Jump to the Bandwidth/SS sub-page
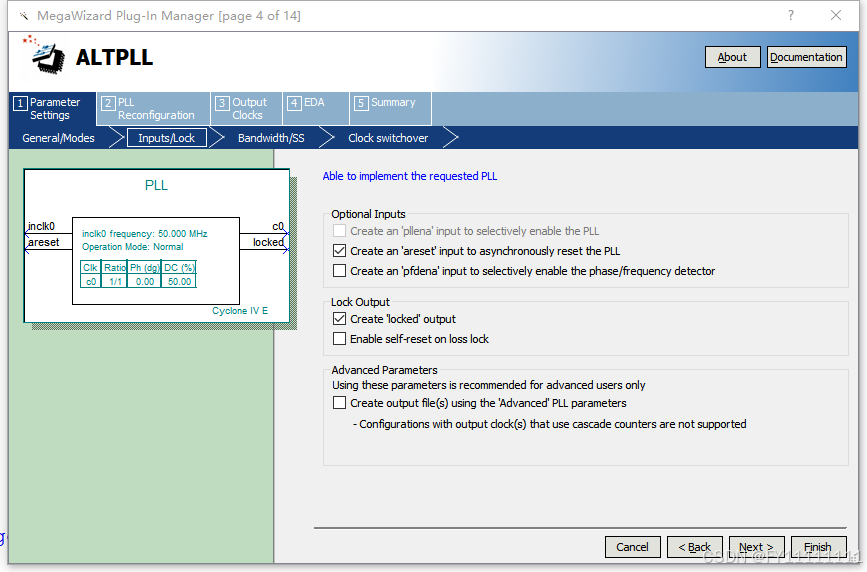 pos(271,138)
